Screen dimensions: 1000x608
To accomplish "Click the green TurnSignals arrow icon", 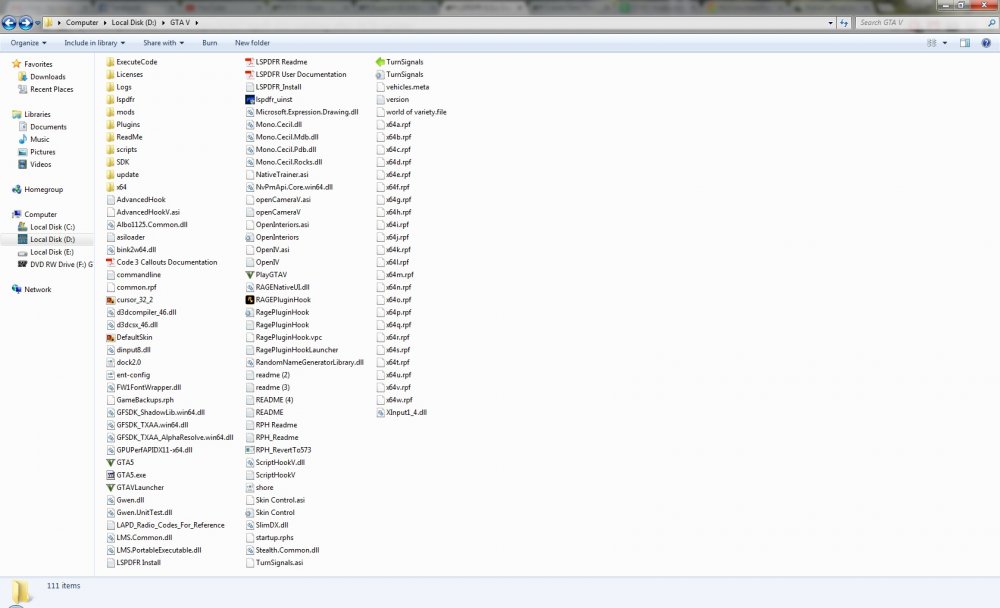I will [380, 62].
